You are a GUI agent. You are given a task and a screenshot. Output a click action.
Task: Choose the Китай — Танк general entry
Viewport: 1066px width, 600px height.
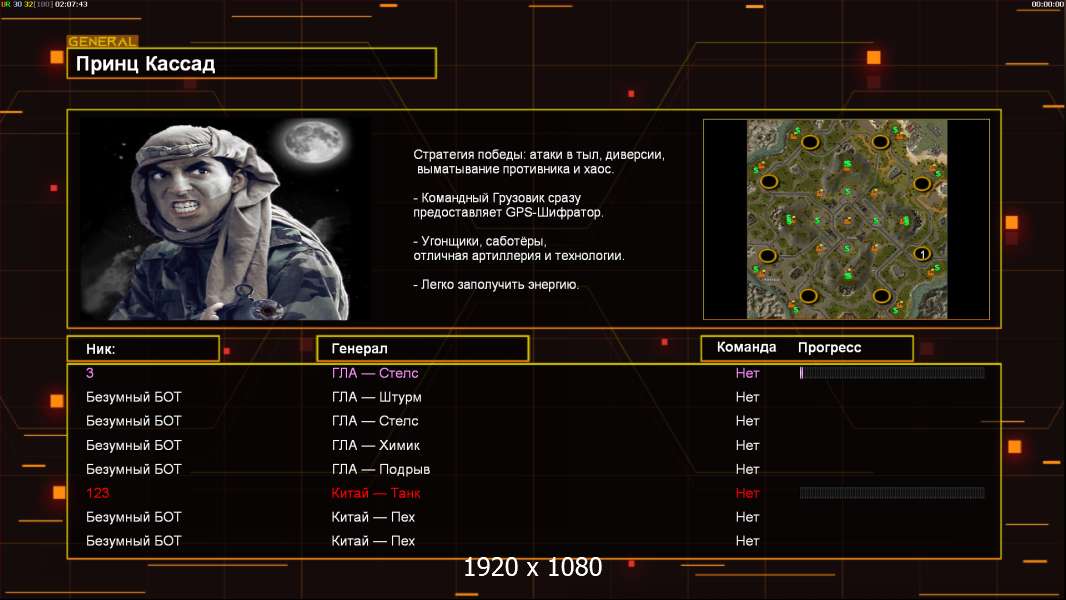coord(376,493)
